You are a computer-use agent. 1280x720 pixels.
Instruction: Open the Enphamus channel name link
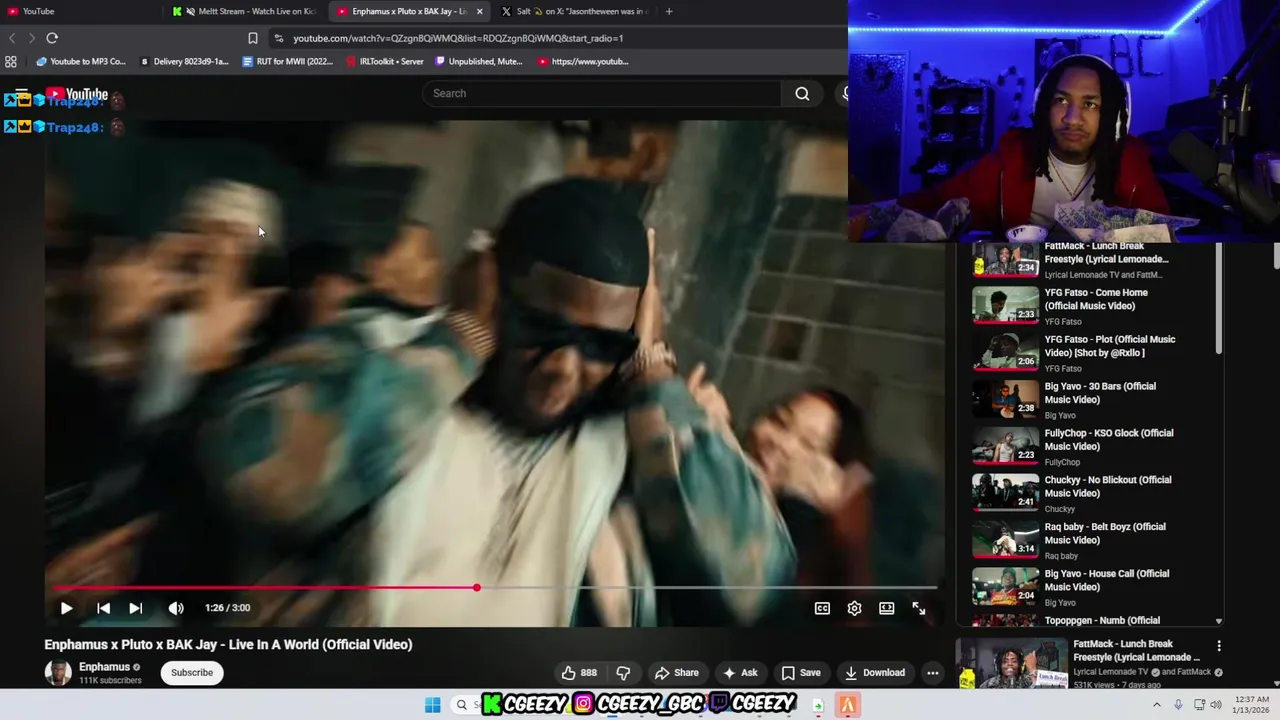pyautogui.click(x=105, y=667)
